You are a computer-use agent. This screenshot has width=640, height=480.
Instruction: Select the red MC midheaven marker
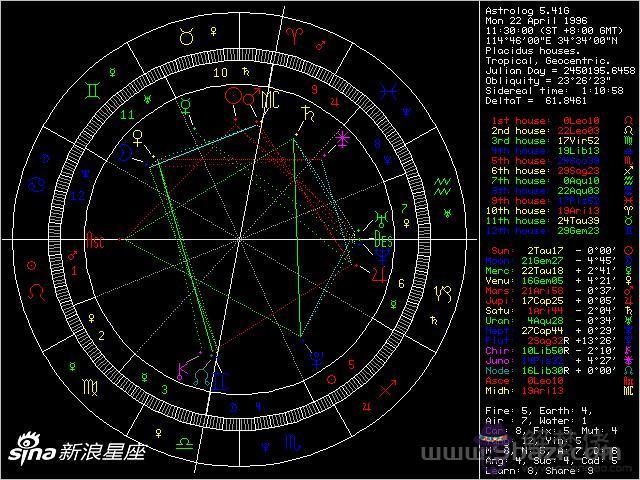click(x=268, y=100)
